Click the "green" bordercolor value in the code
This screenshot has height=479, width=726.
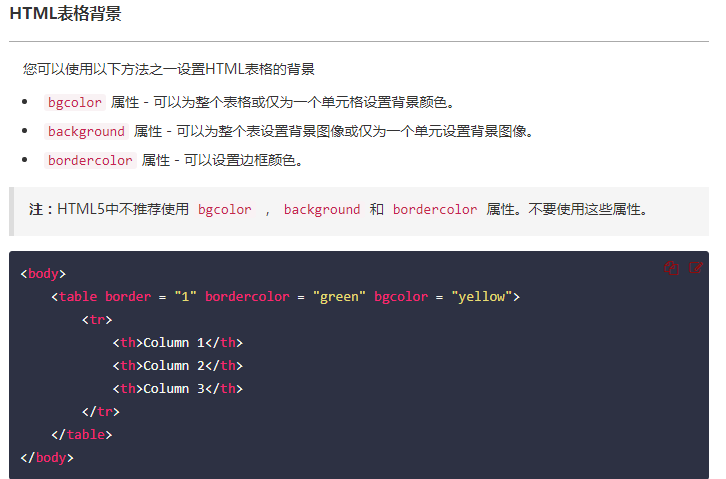(339, 296)
